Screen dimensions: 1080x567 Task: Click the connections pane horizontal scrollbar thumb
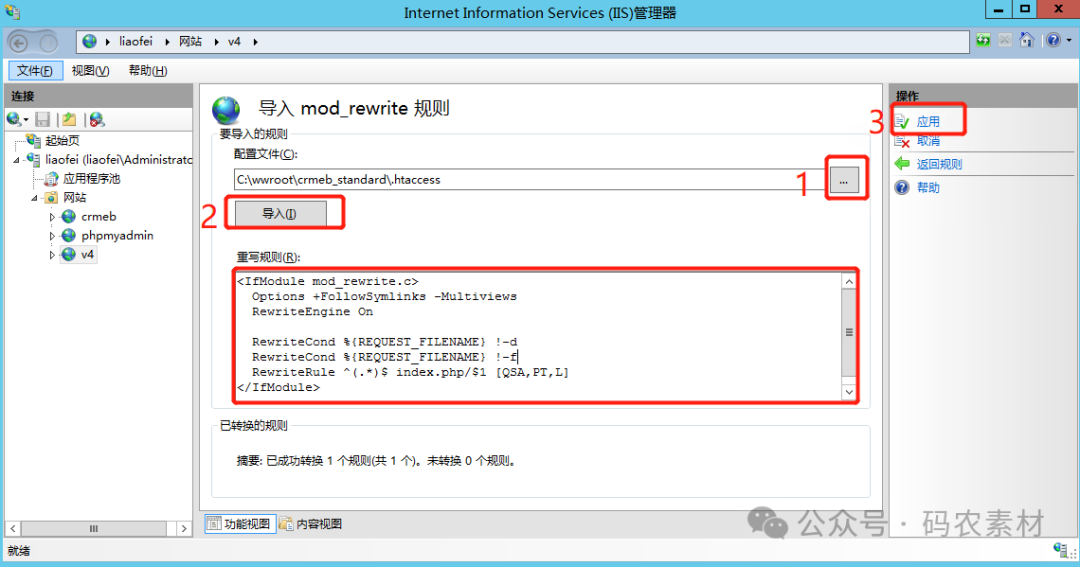click(x=94, y=528)
